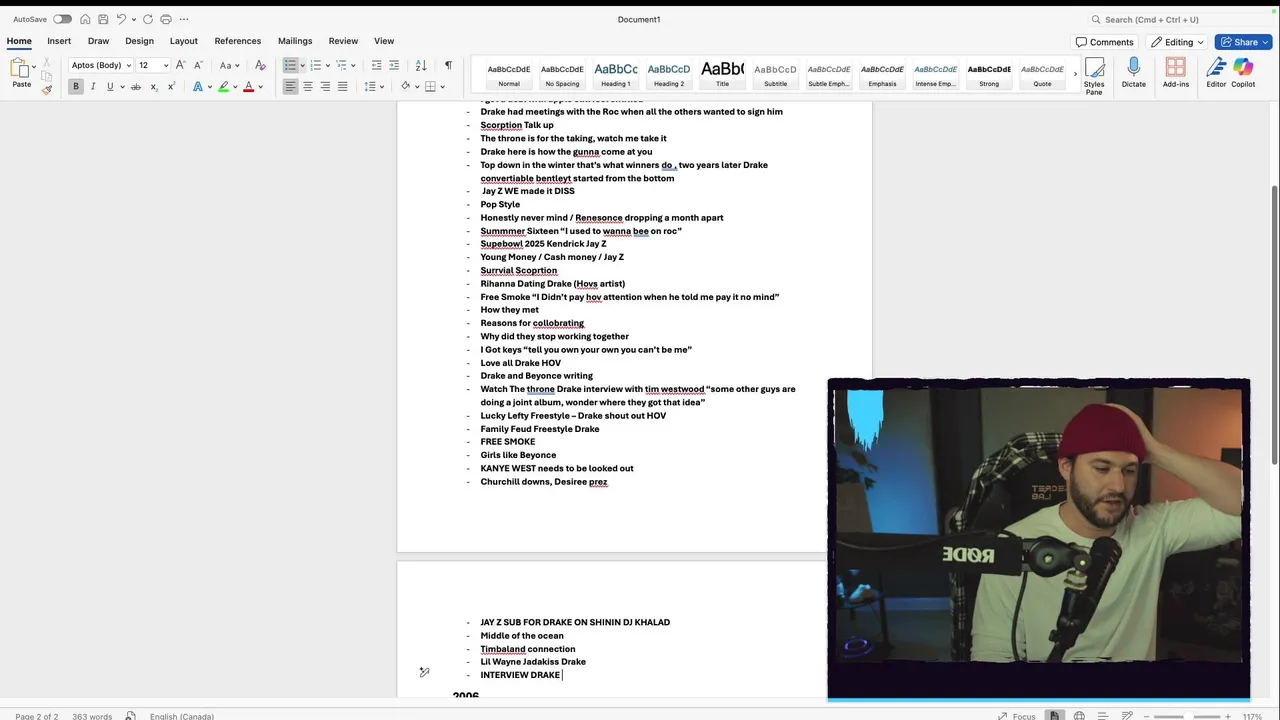Image resolution: width=1280 pixels, height=720 pixels.
Task: Click the Clear Formatting icon
Action: point(260,65)
